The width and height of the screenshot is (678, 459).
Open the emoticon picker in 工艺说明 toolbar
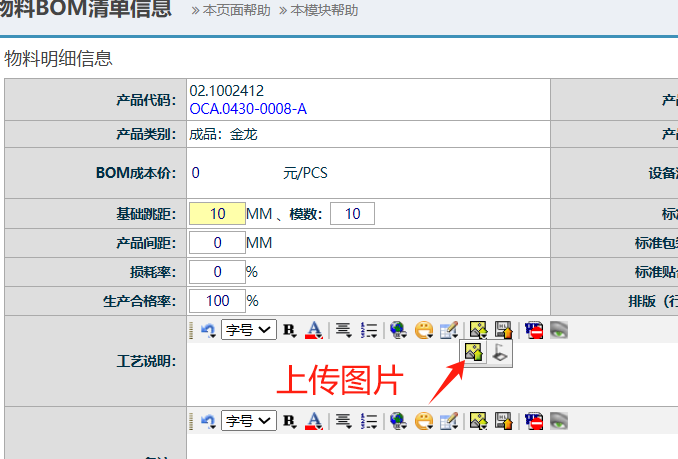(x=423, y=330)
